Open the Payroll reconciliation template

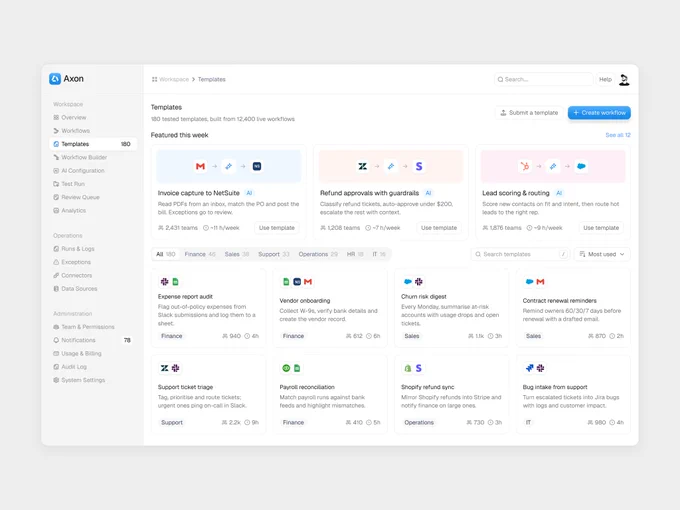click(x=330, y=394)
